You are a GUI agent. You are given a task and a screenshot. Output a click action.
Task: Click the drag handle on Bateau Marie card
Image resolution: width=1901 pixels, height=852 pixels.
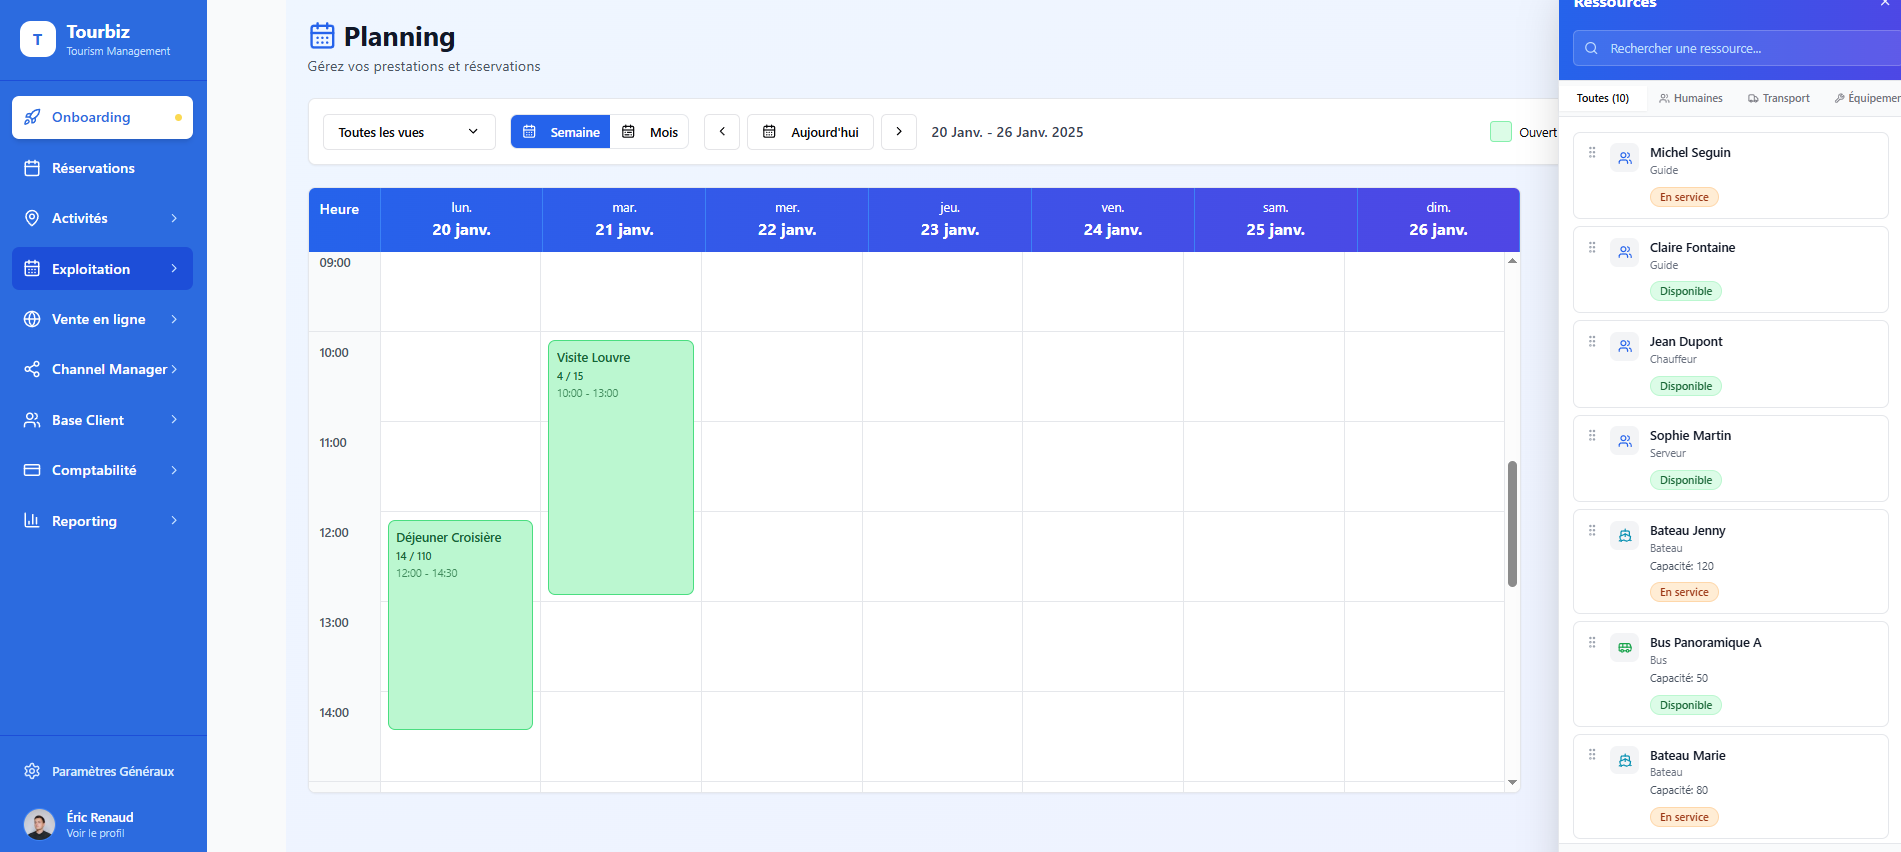(1592, 755)
